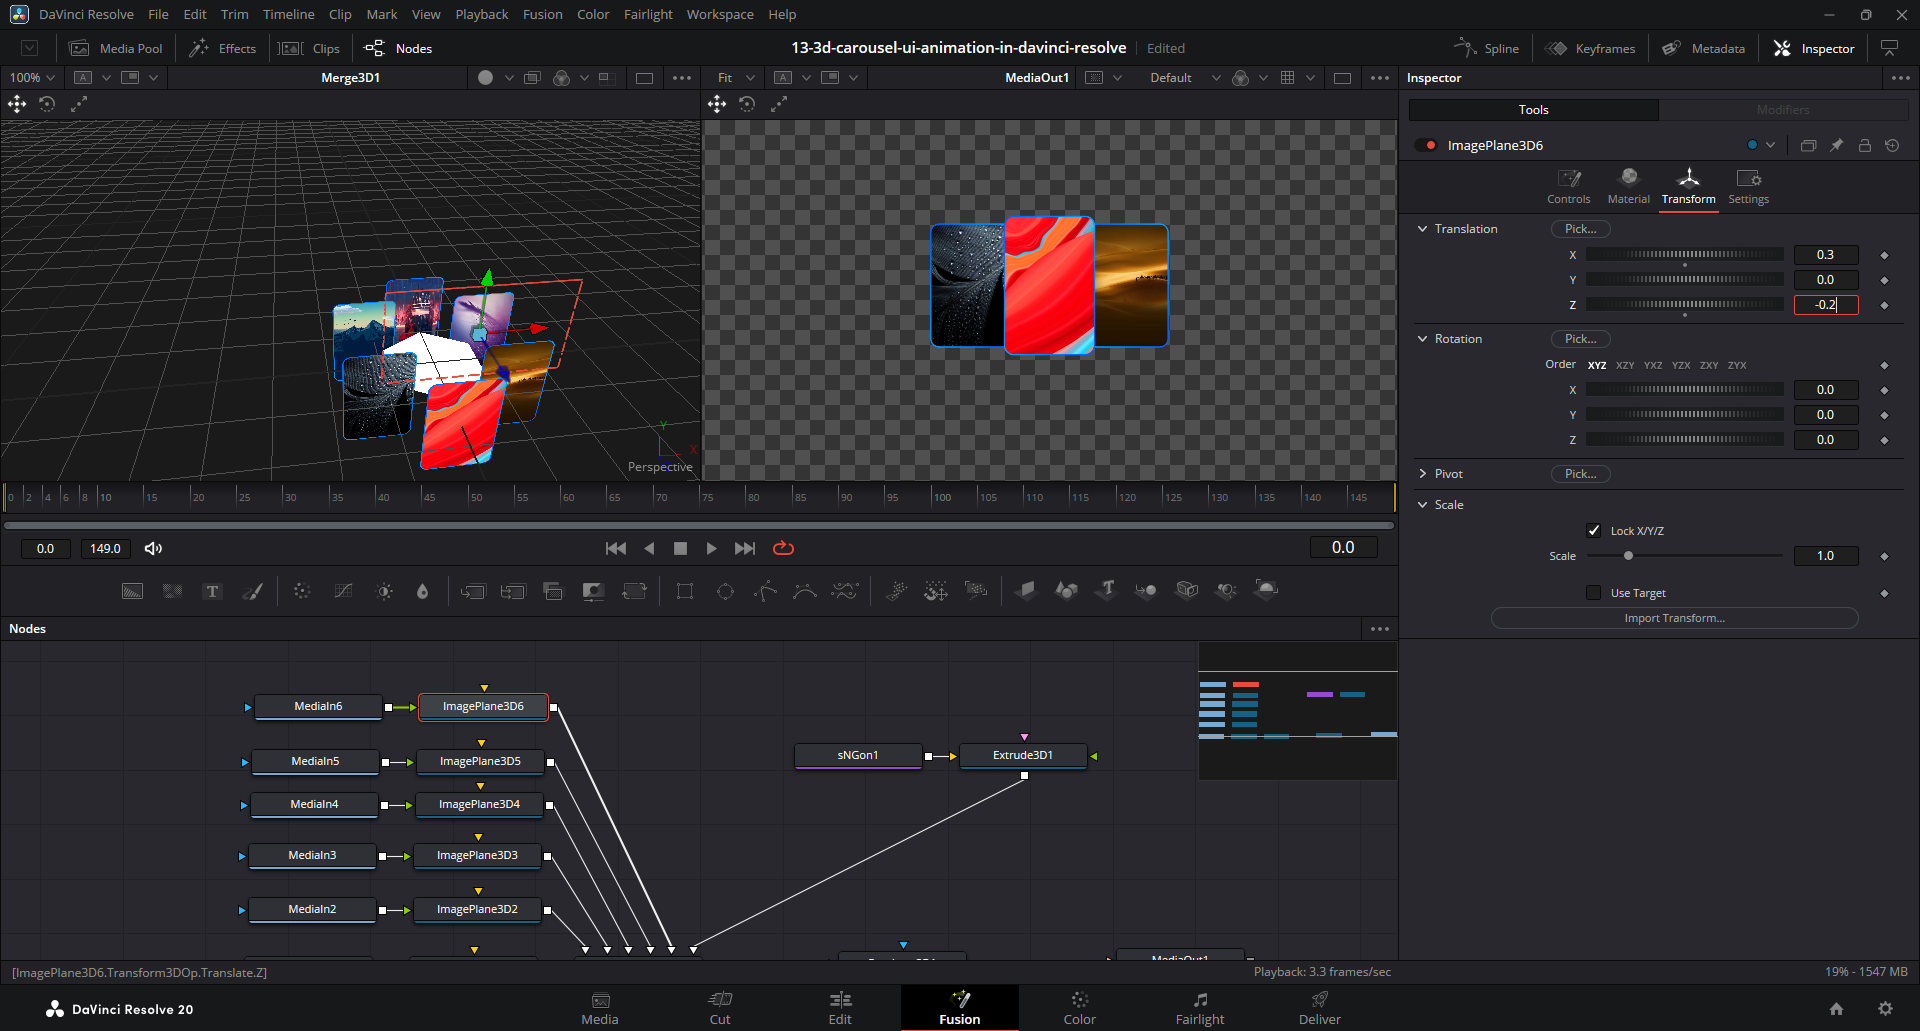Enable the Use Target checkbox

(x=1594, y=593)
